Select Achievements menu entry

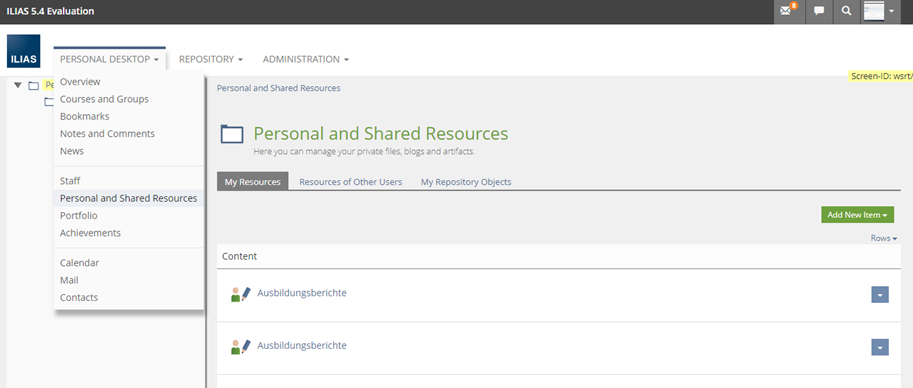(x=90, y=232)
